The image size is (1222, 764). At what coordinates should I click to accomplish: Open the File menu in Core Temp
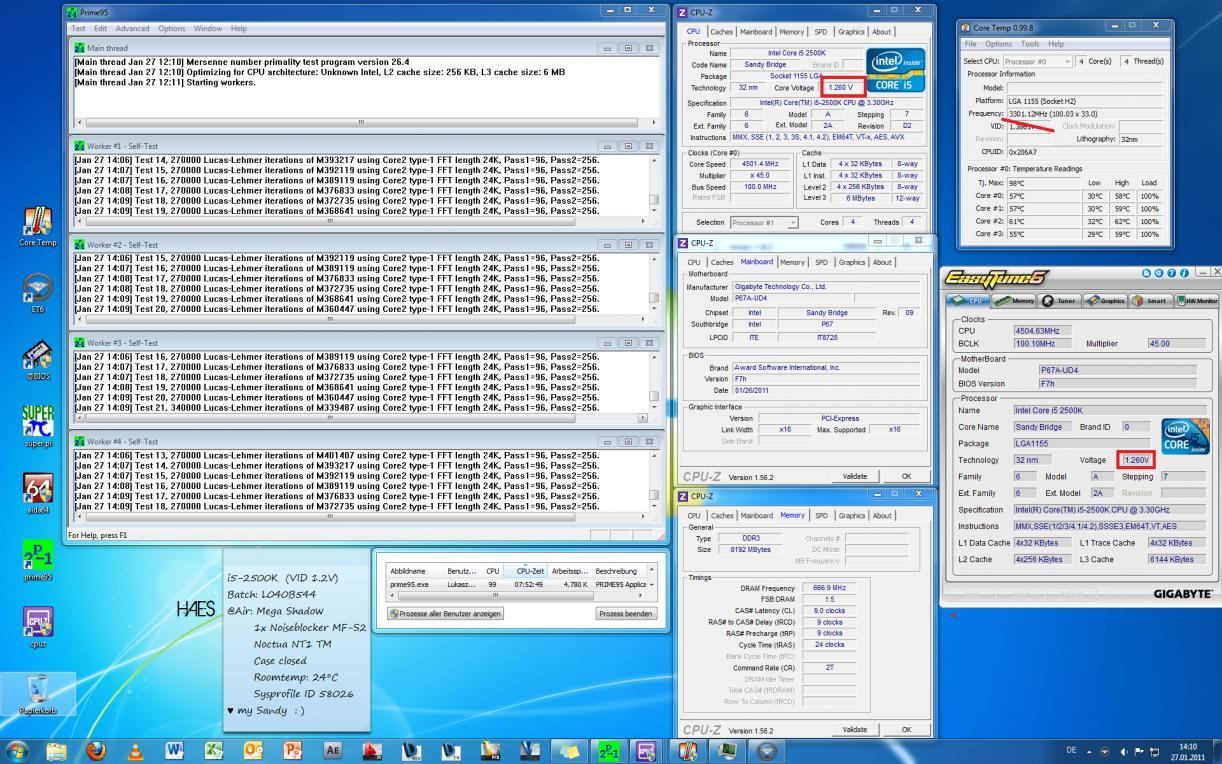pos(972,45)
